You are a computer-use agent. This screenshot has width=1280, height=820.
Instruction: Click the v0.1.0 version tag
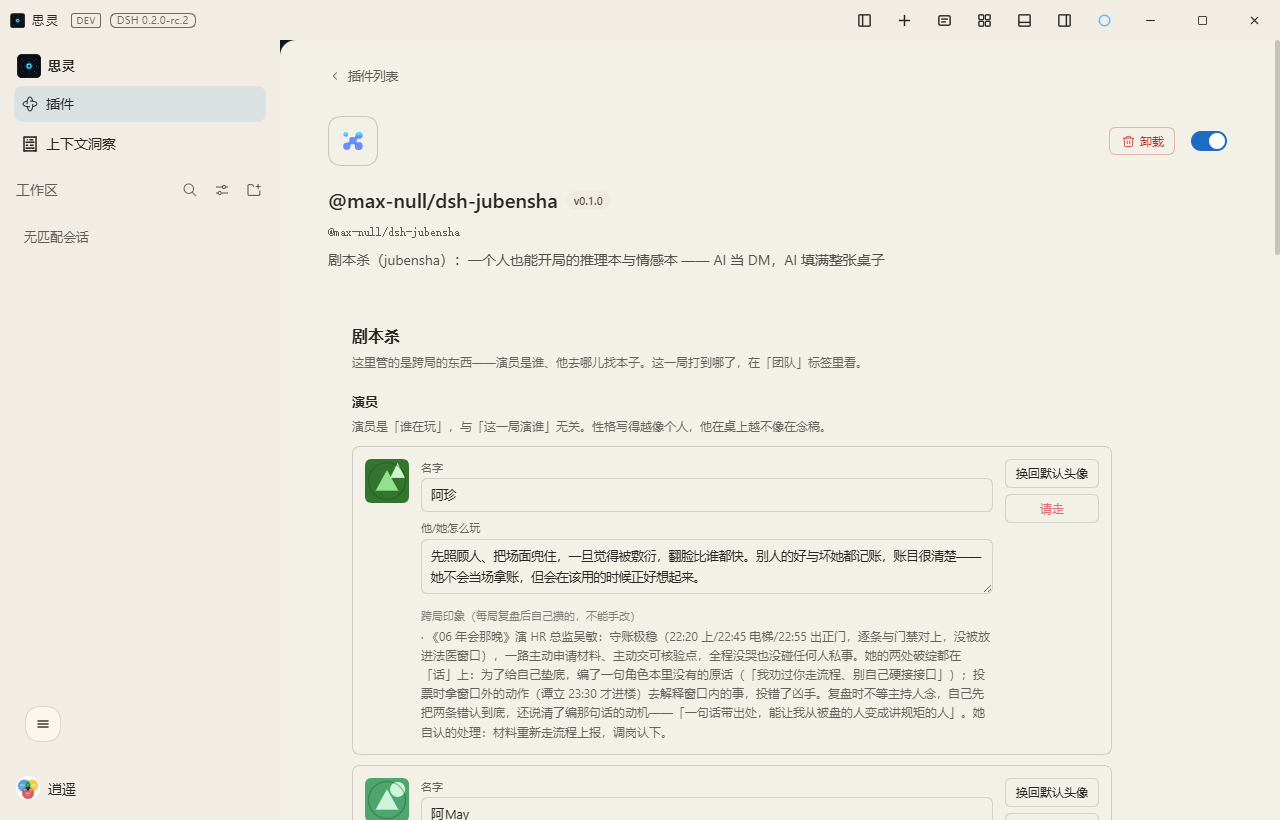[588, 201]
